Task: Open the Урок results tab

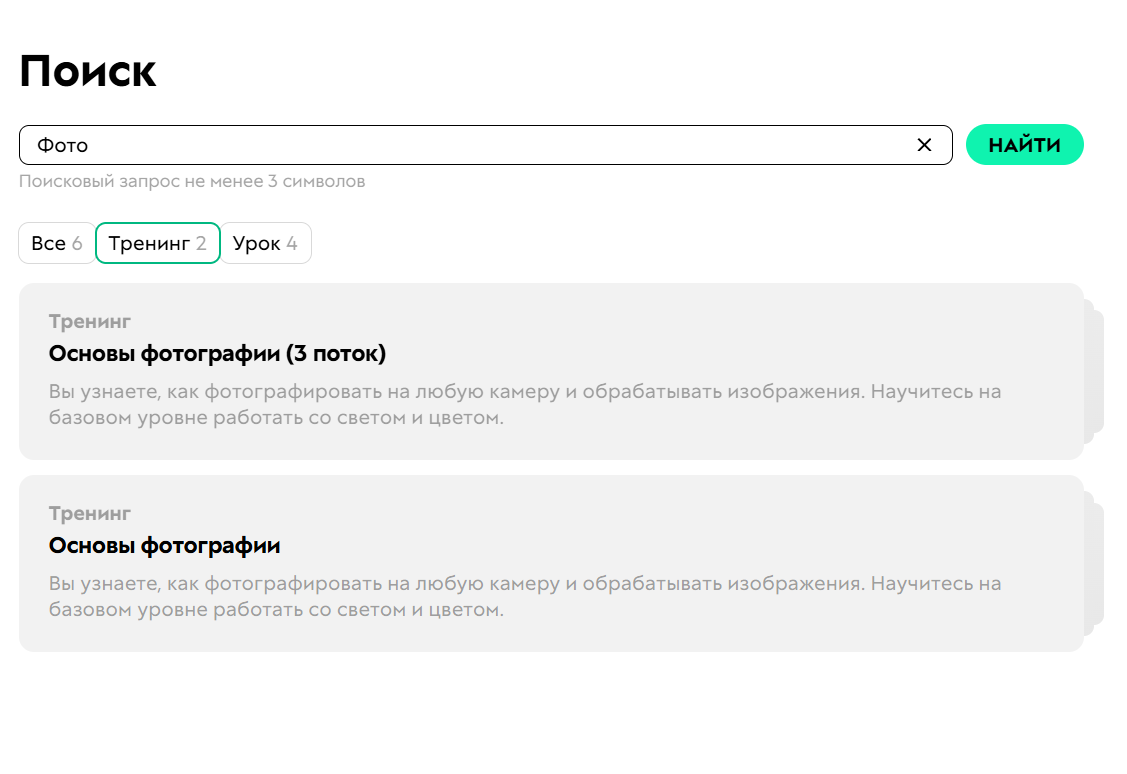Action: coord(265,243)
